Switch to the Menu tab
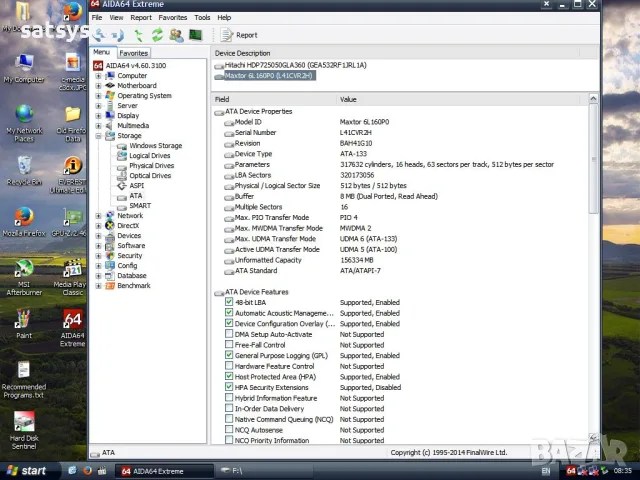This screenshot has height=480, width=640. 101,52
